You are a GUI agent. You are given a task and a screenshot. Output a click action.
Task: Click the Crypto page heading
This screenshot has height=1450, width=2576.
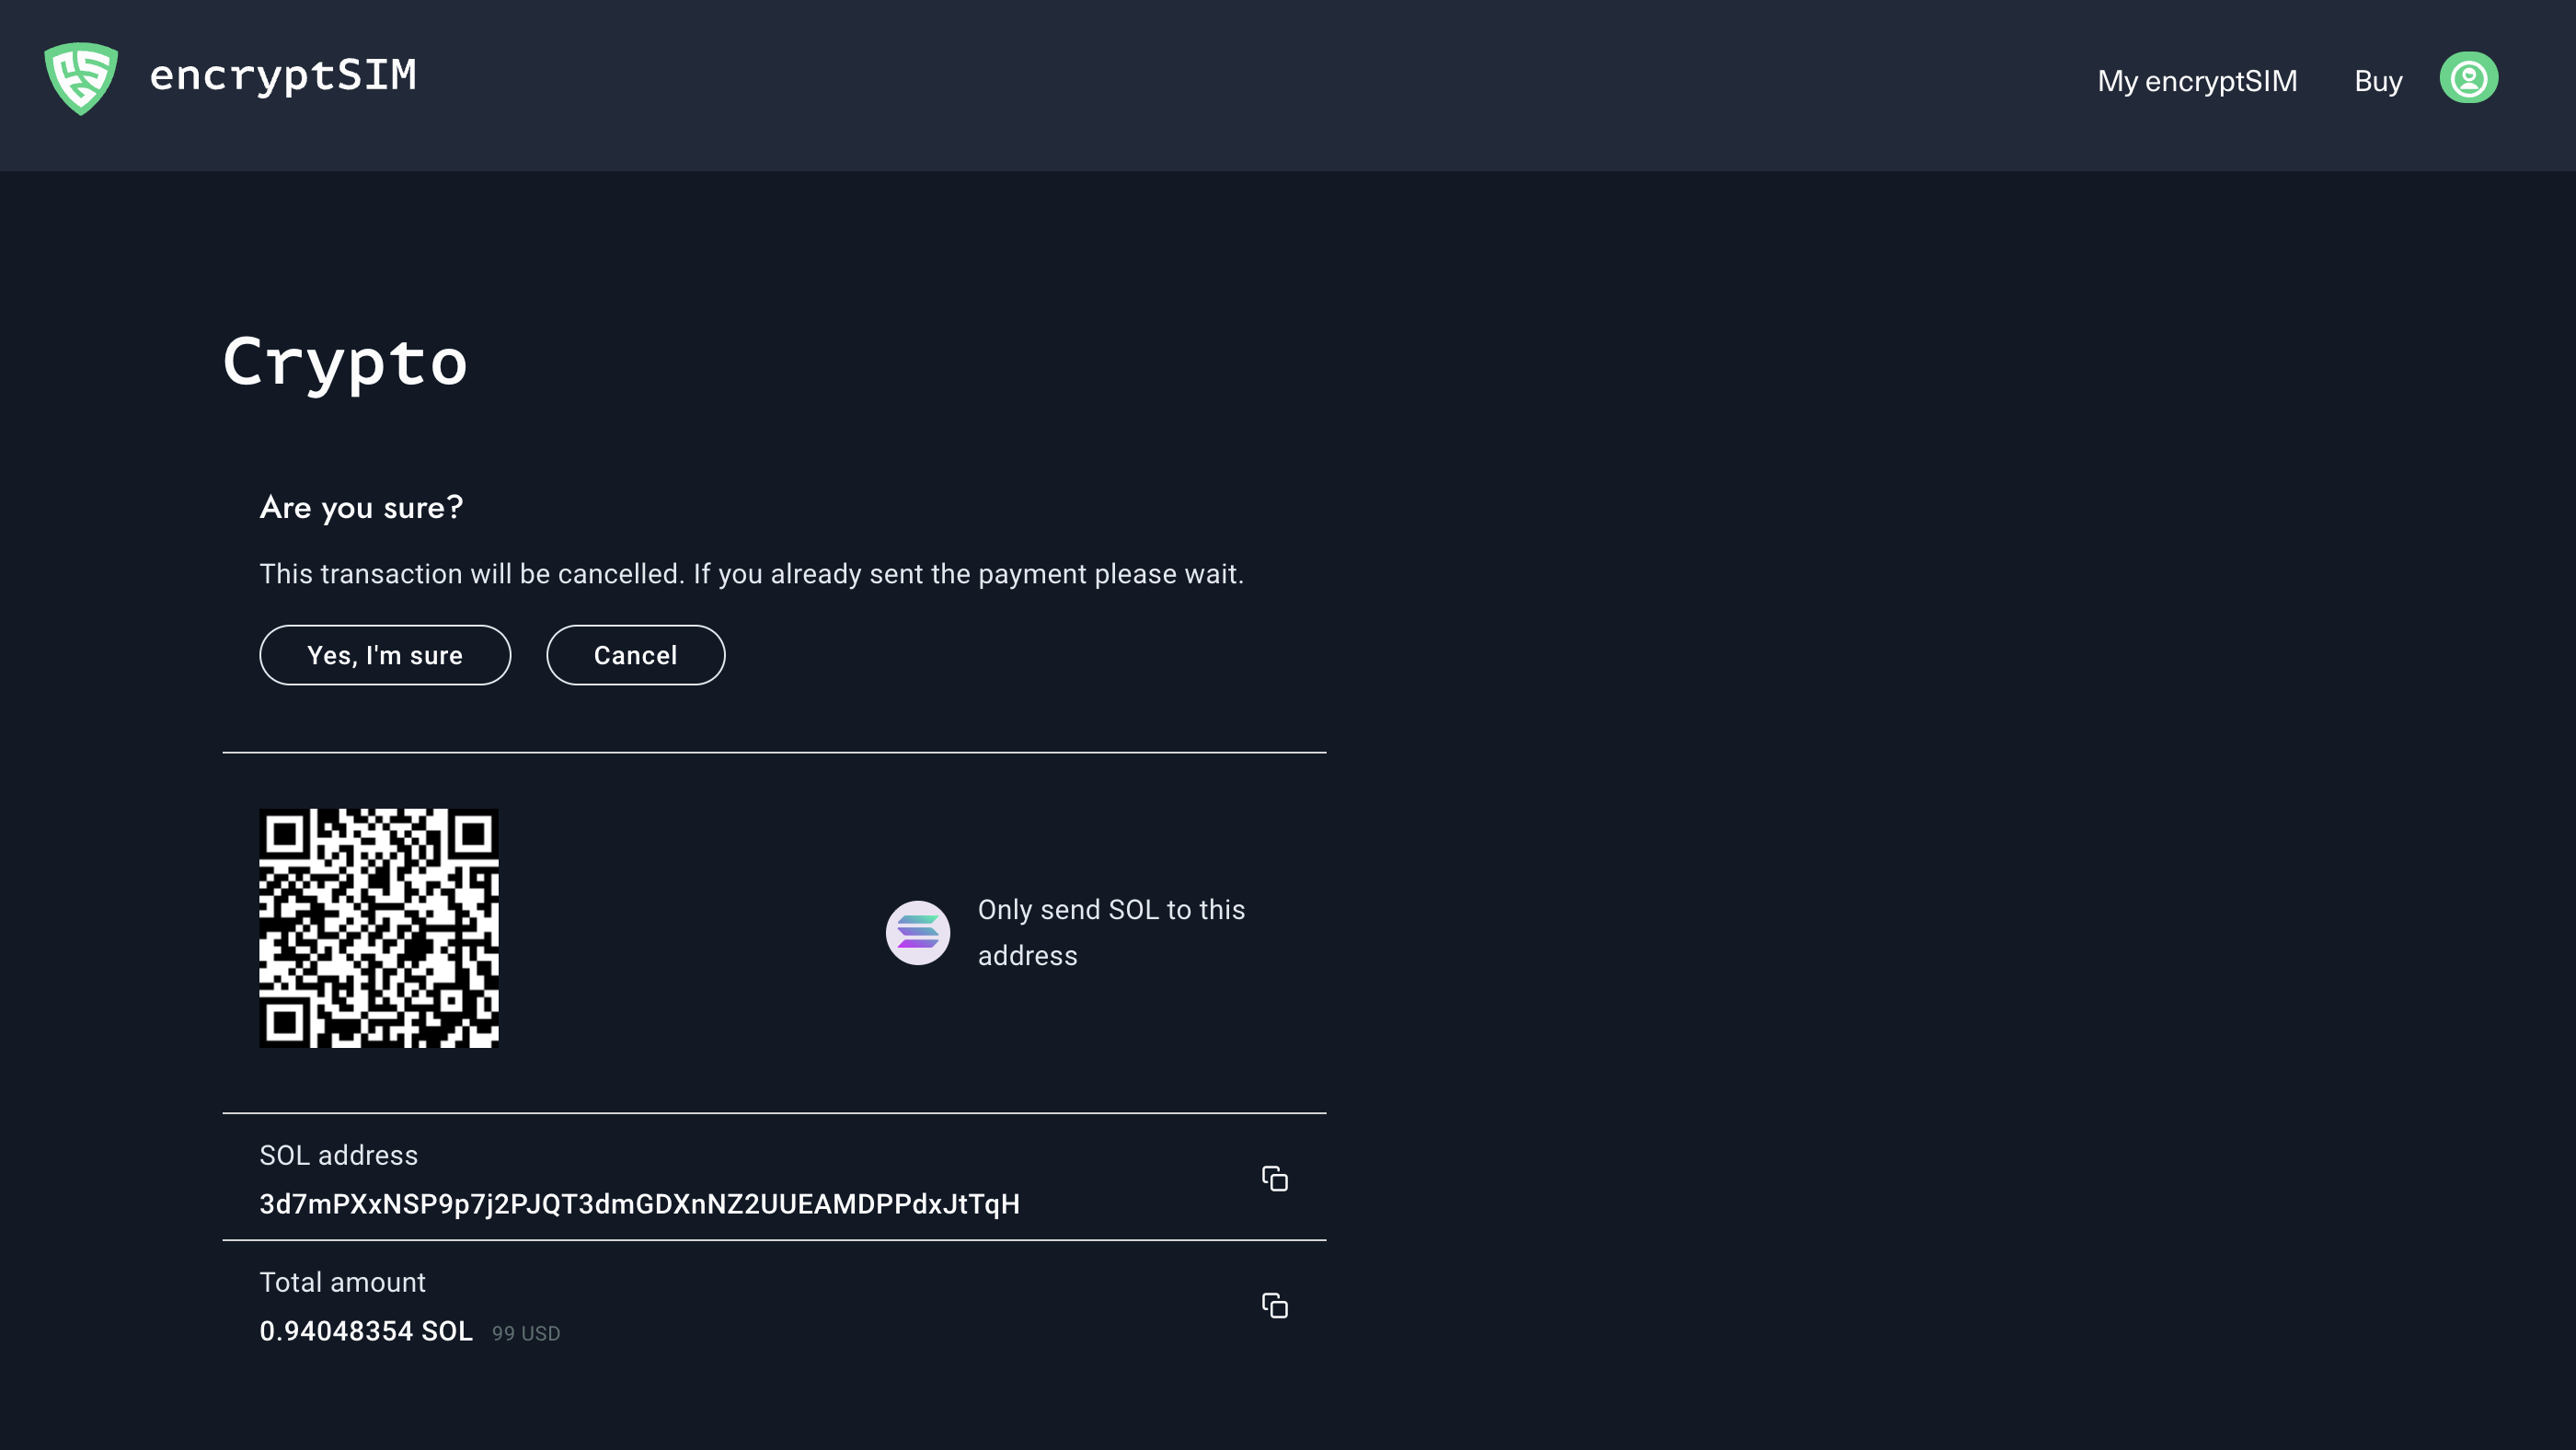click(345, 362)
